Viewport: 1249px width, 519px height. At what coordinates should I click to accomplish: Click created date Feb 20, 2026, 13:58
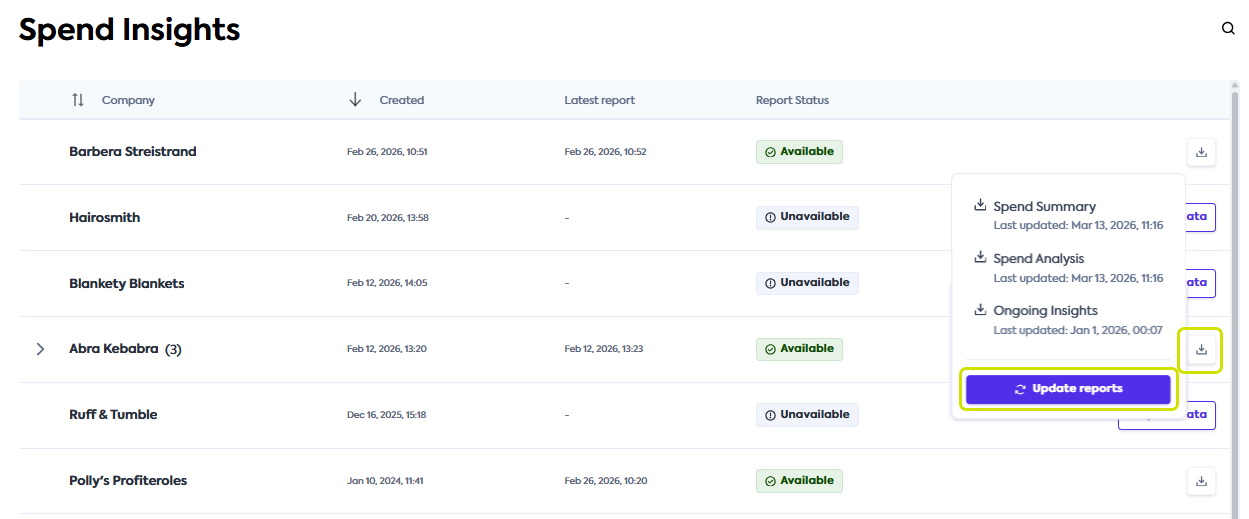pos(388,217)
